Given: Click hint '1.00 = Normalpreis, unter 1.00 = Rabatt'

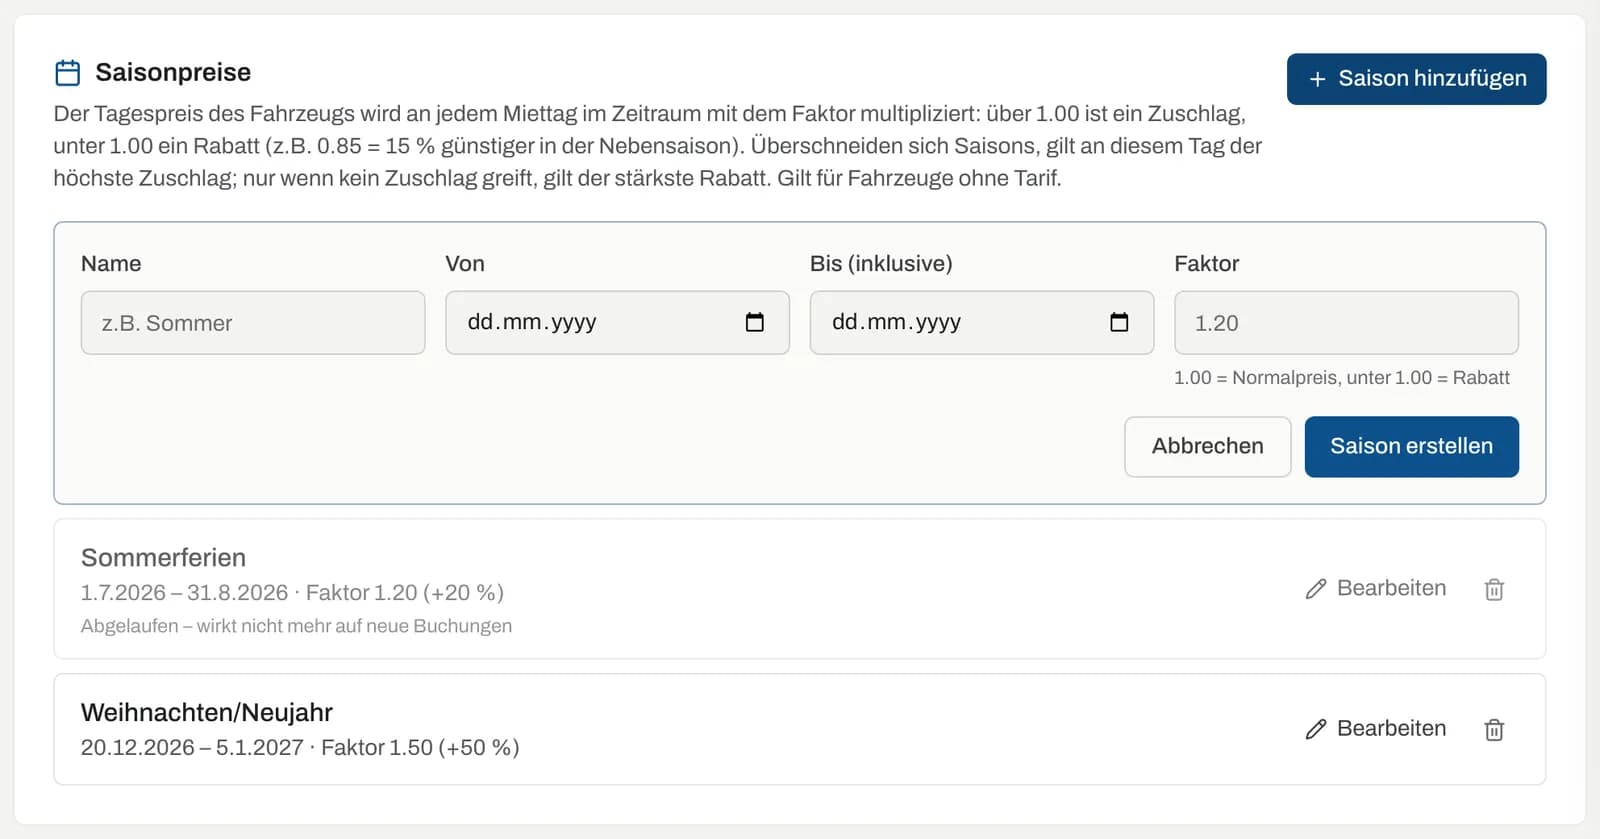Looking at the screenshot, I should pyautogui.click(x=1342, y=377).
